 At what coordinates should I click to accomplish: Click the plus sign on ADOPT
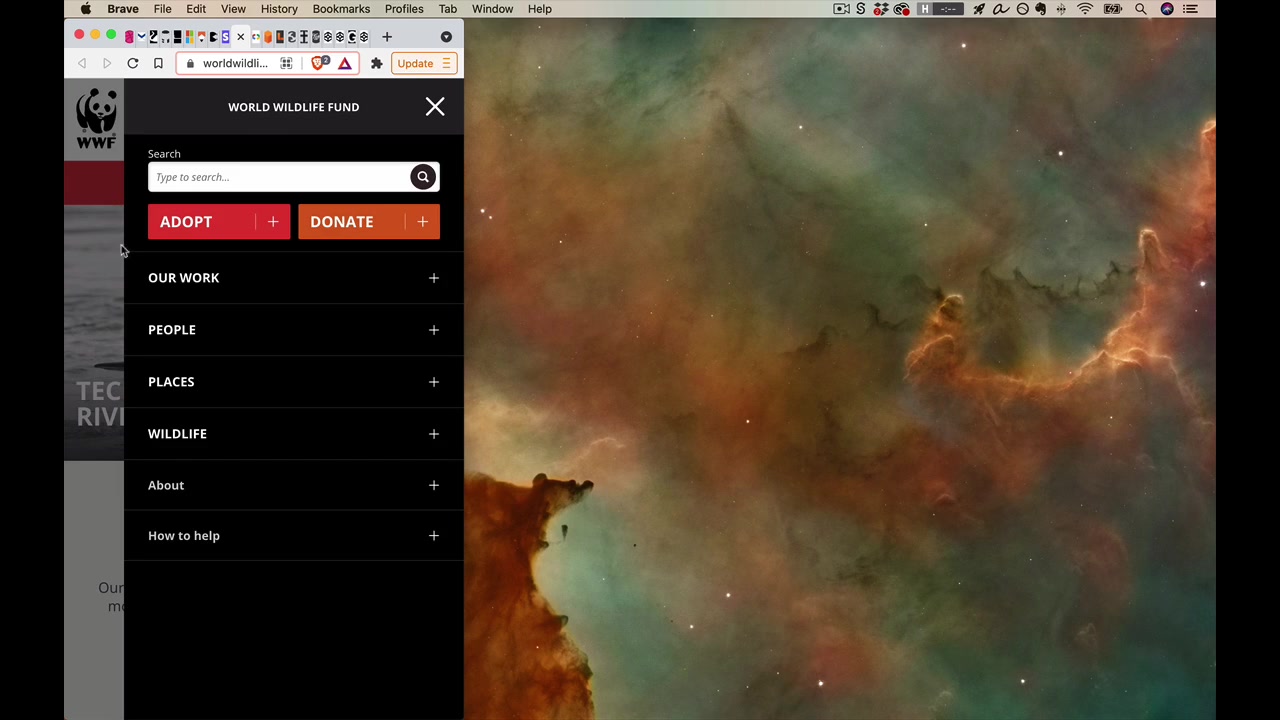click(x=273, y=222)
